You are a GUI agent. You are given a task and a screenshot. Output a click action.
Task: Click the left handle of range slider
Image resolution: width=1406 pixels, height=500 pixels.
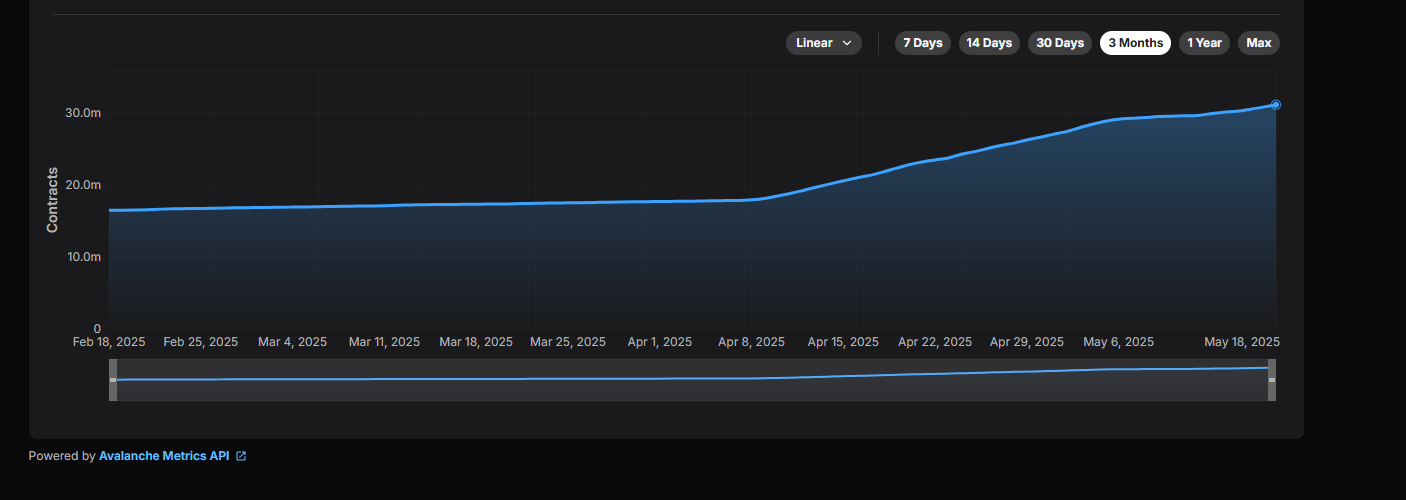point(113,380)
